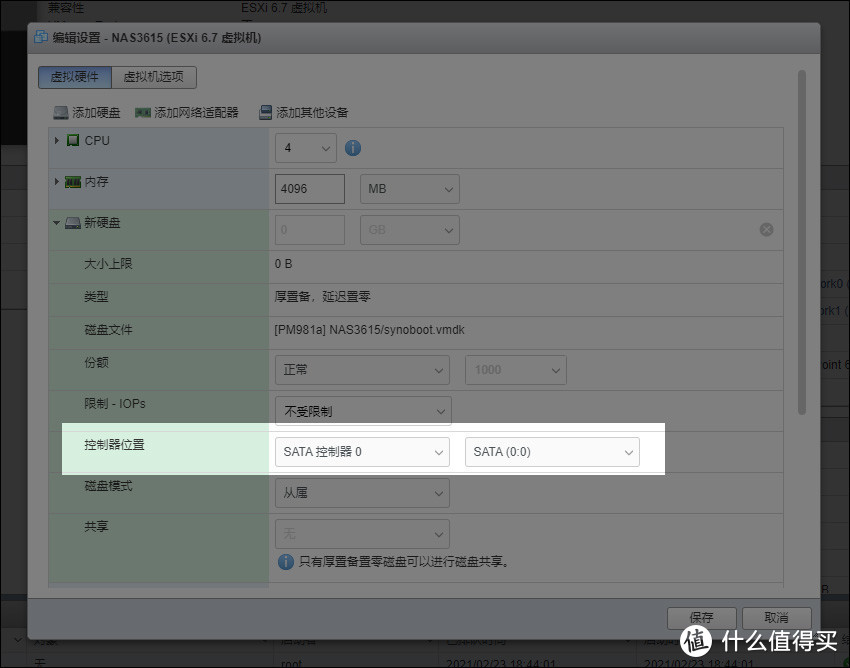Click the 新硬盘 disk icon
Image resolution: width=850 pixels, height=668 pixels.
click(73, 222)
